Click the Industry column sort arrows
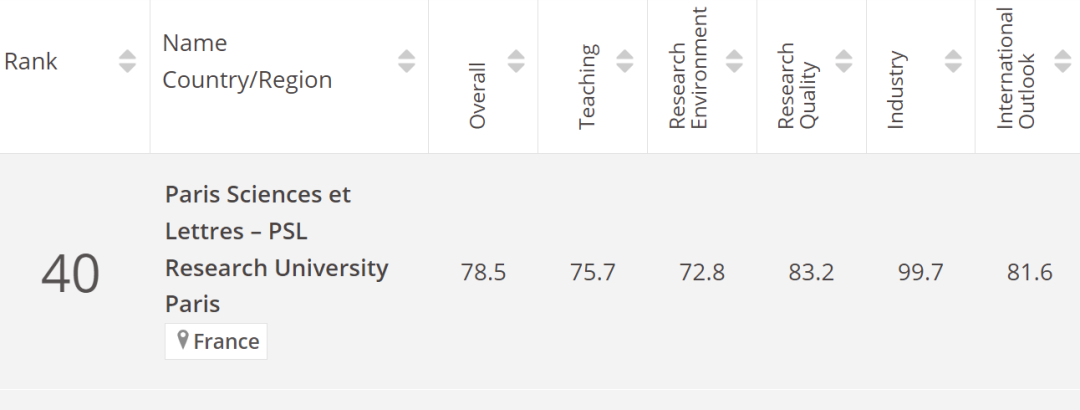 (x=953, y=61)
